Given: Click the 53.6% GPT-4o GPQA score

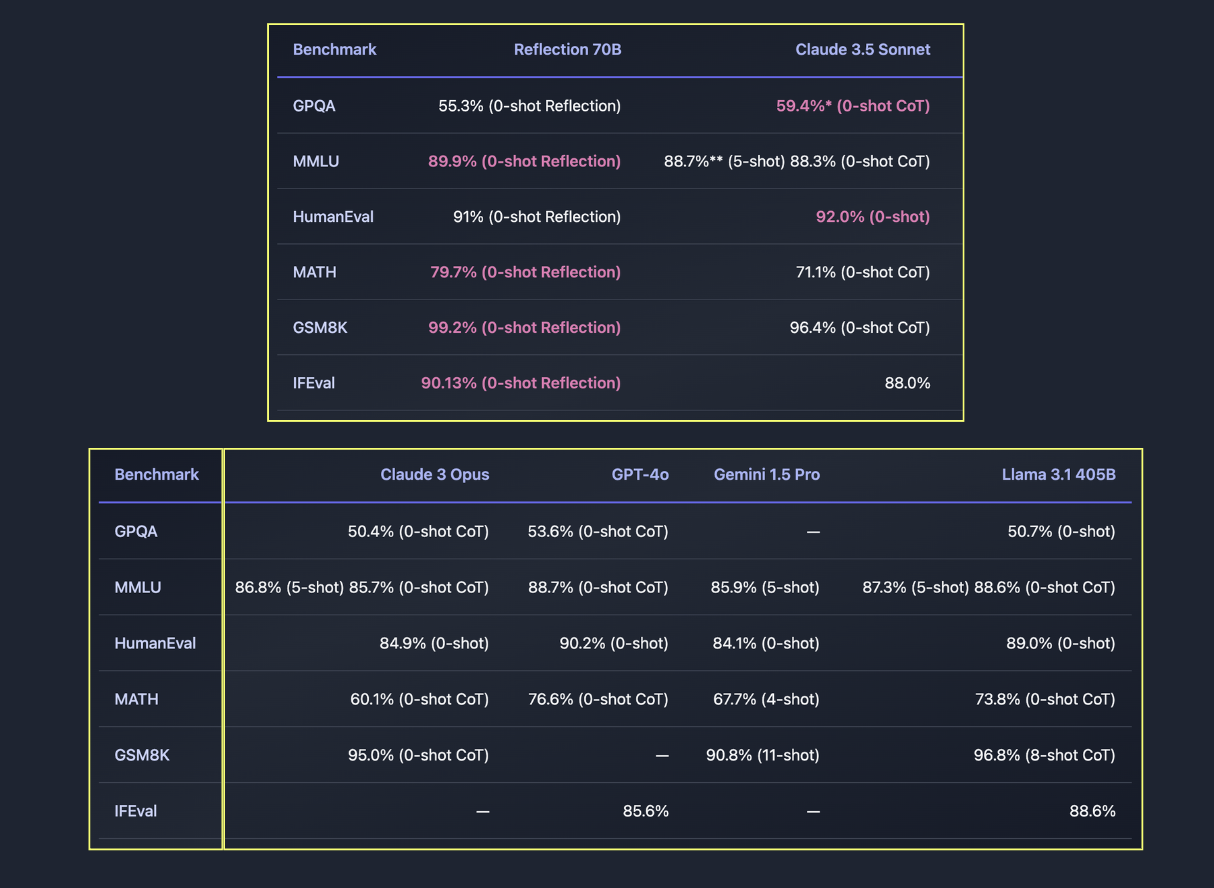Looking at the screenshot, I should coord(598,531).
